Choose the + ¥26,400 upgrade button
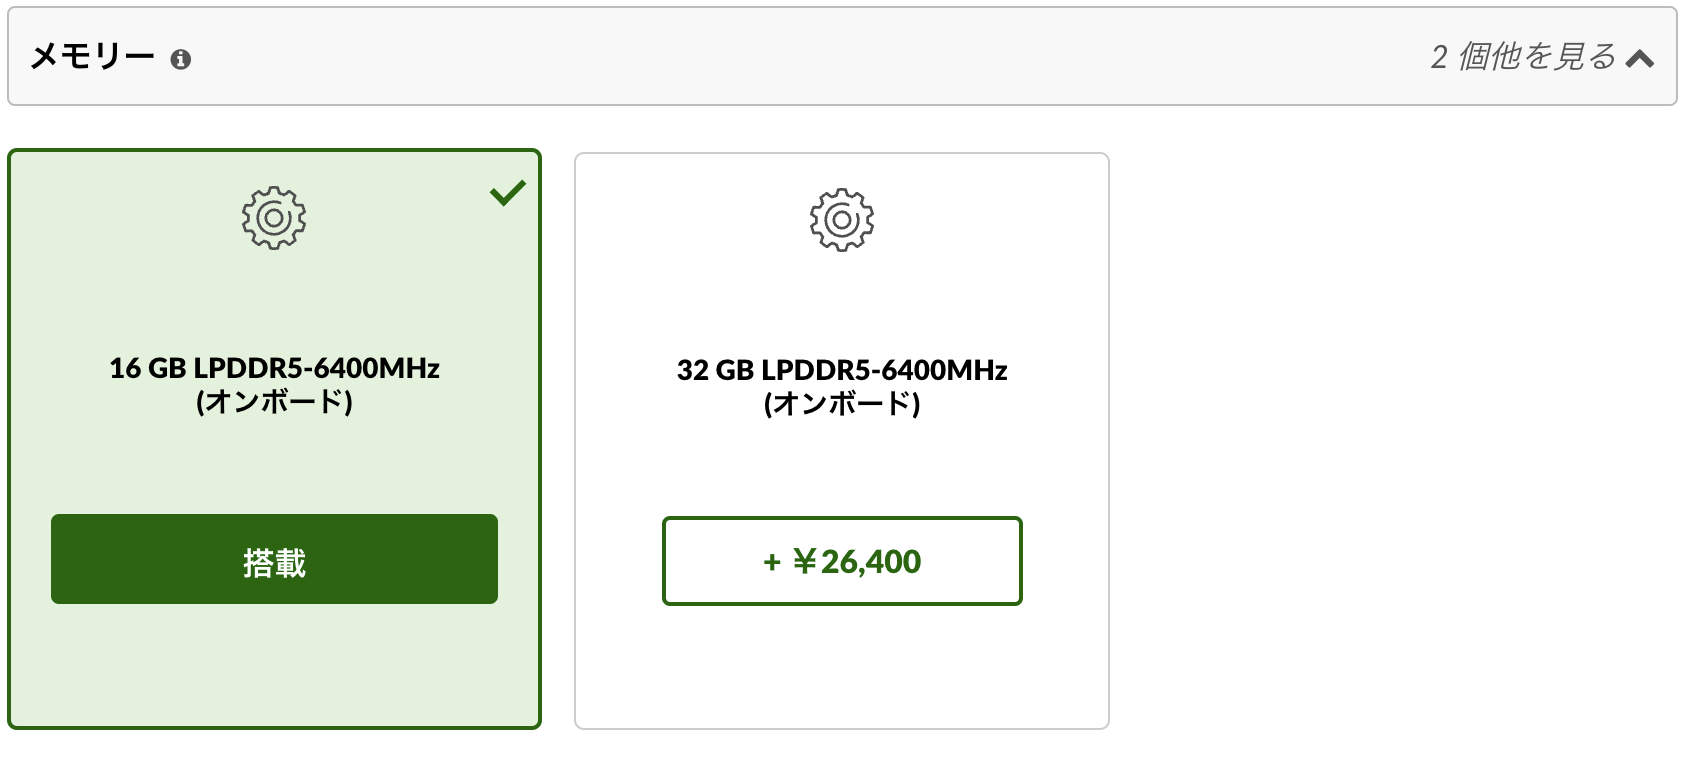This screenshot has height=762, width=1706. 842,561
